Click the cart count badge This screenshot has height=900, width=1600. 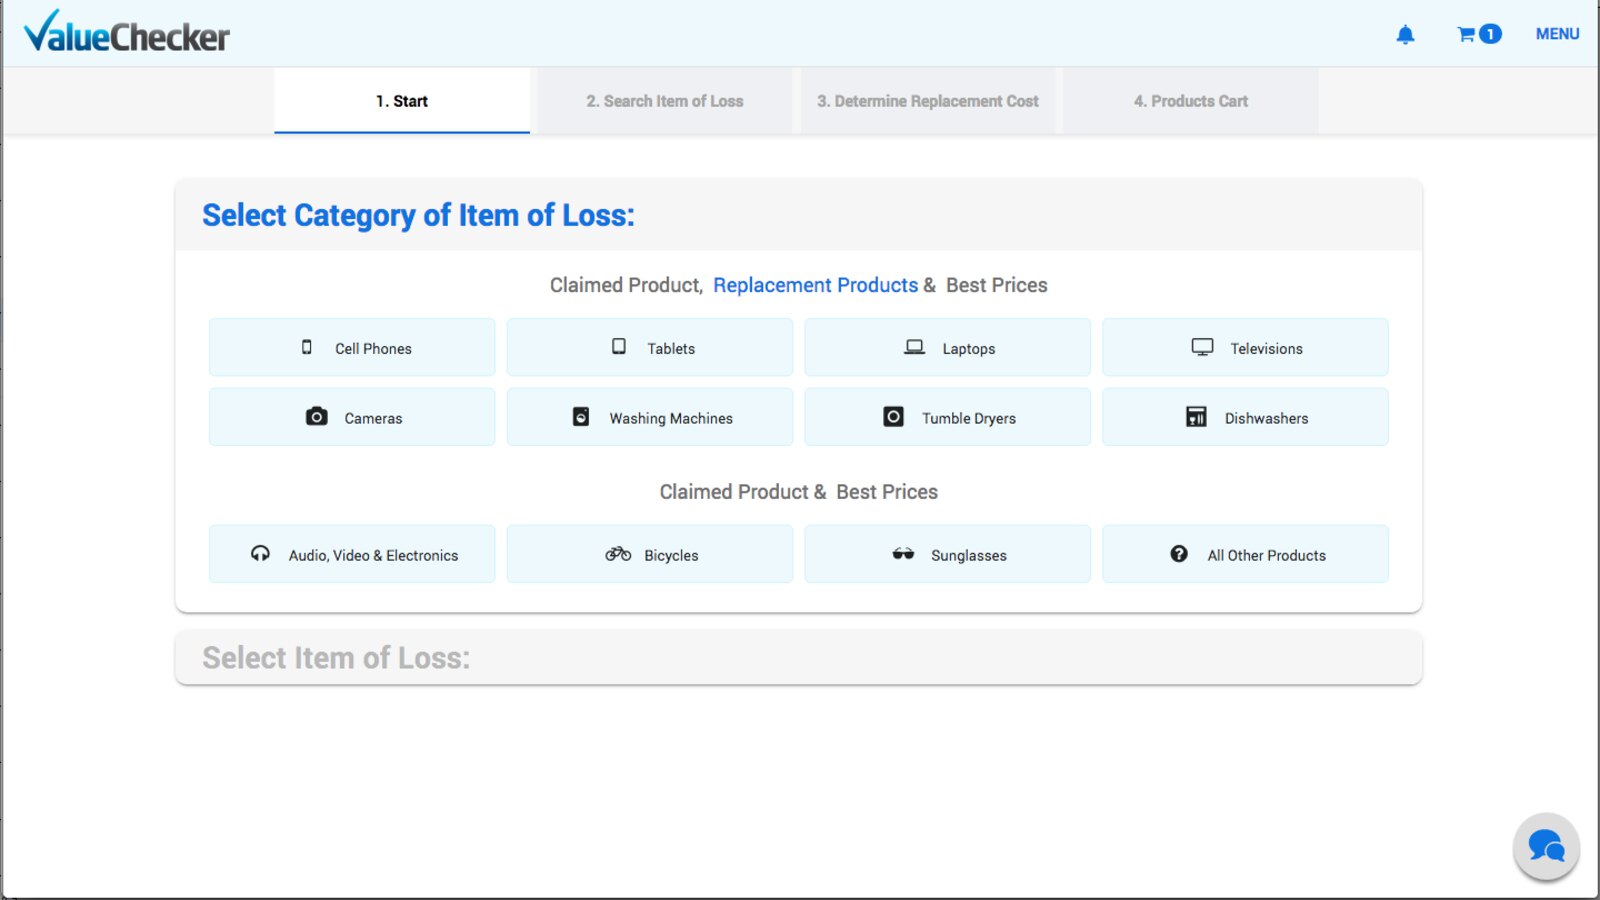[x=1490, y=34]
